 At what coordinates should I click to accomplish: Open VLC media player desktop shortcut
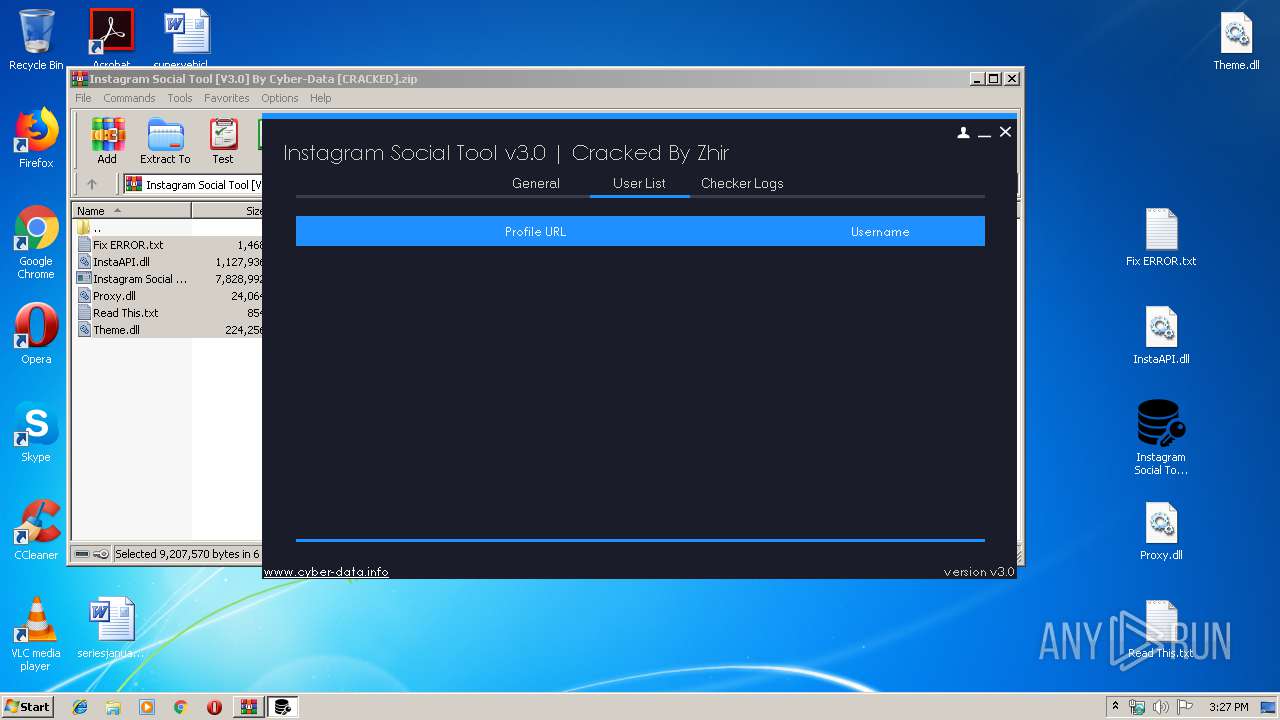click(x=36, y=634)
